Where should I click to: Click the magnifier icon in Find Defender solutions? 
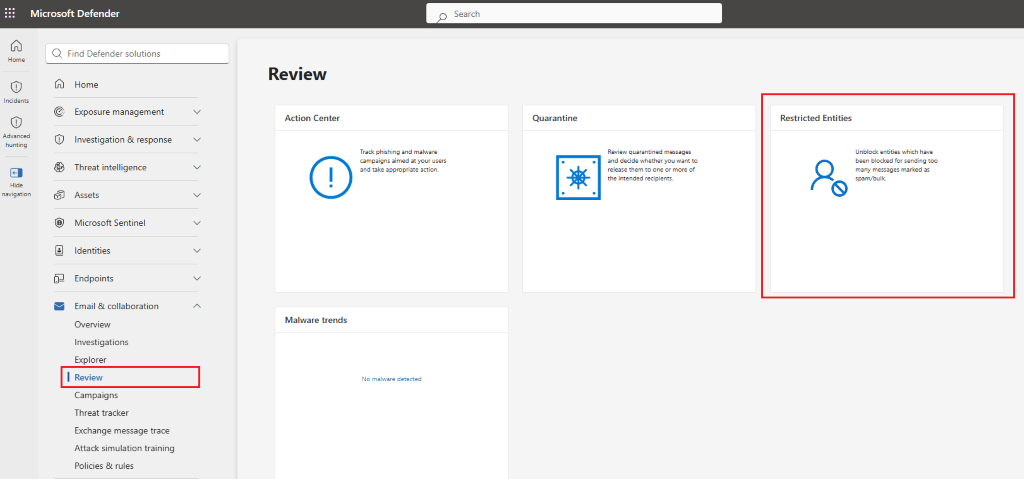[x=57, y=54]
